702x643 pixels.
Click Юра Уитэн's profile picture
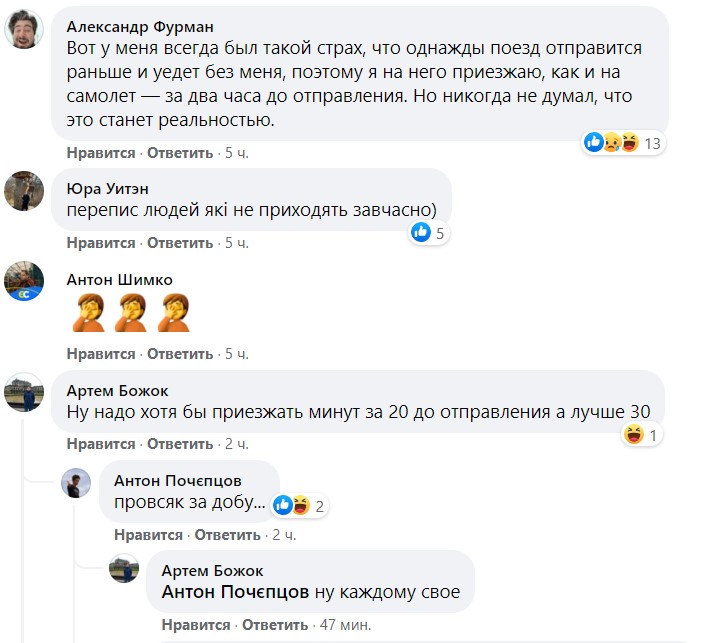click(x=24, y=190)
